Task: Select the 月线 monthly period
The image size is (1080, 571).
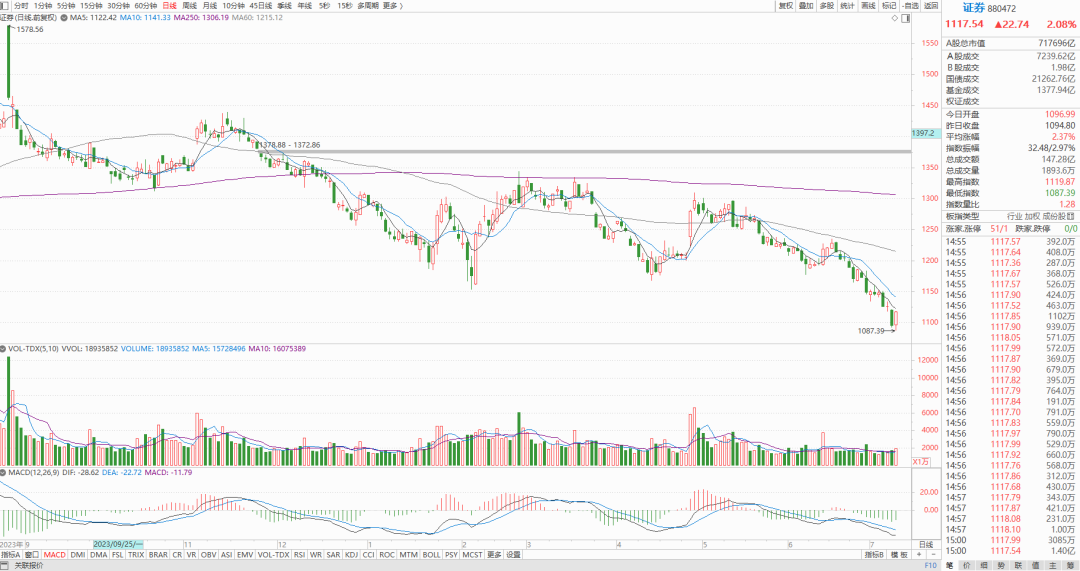Action: (x=210, y=6)
